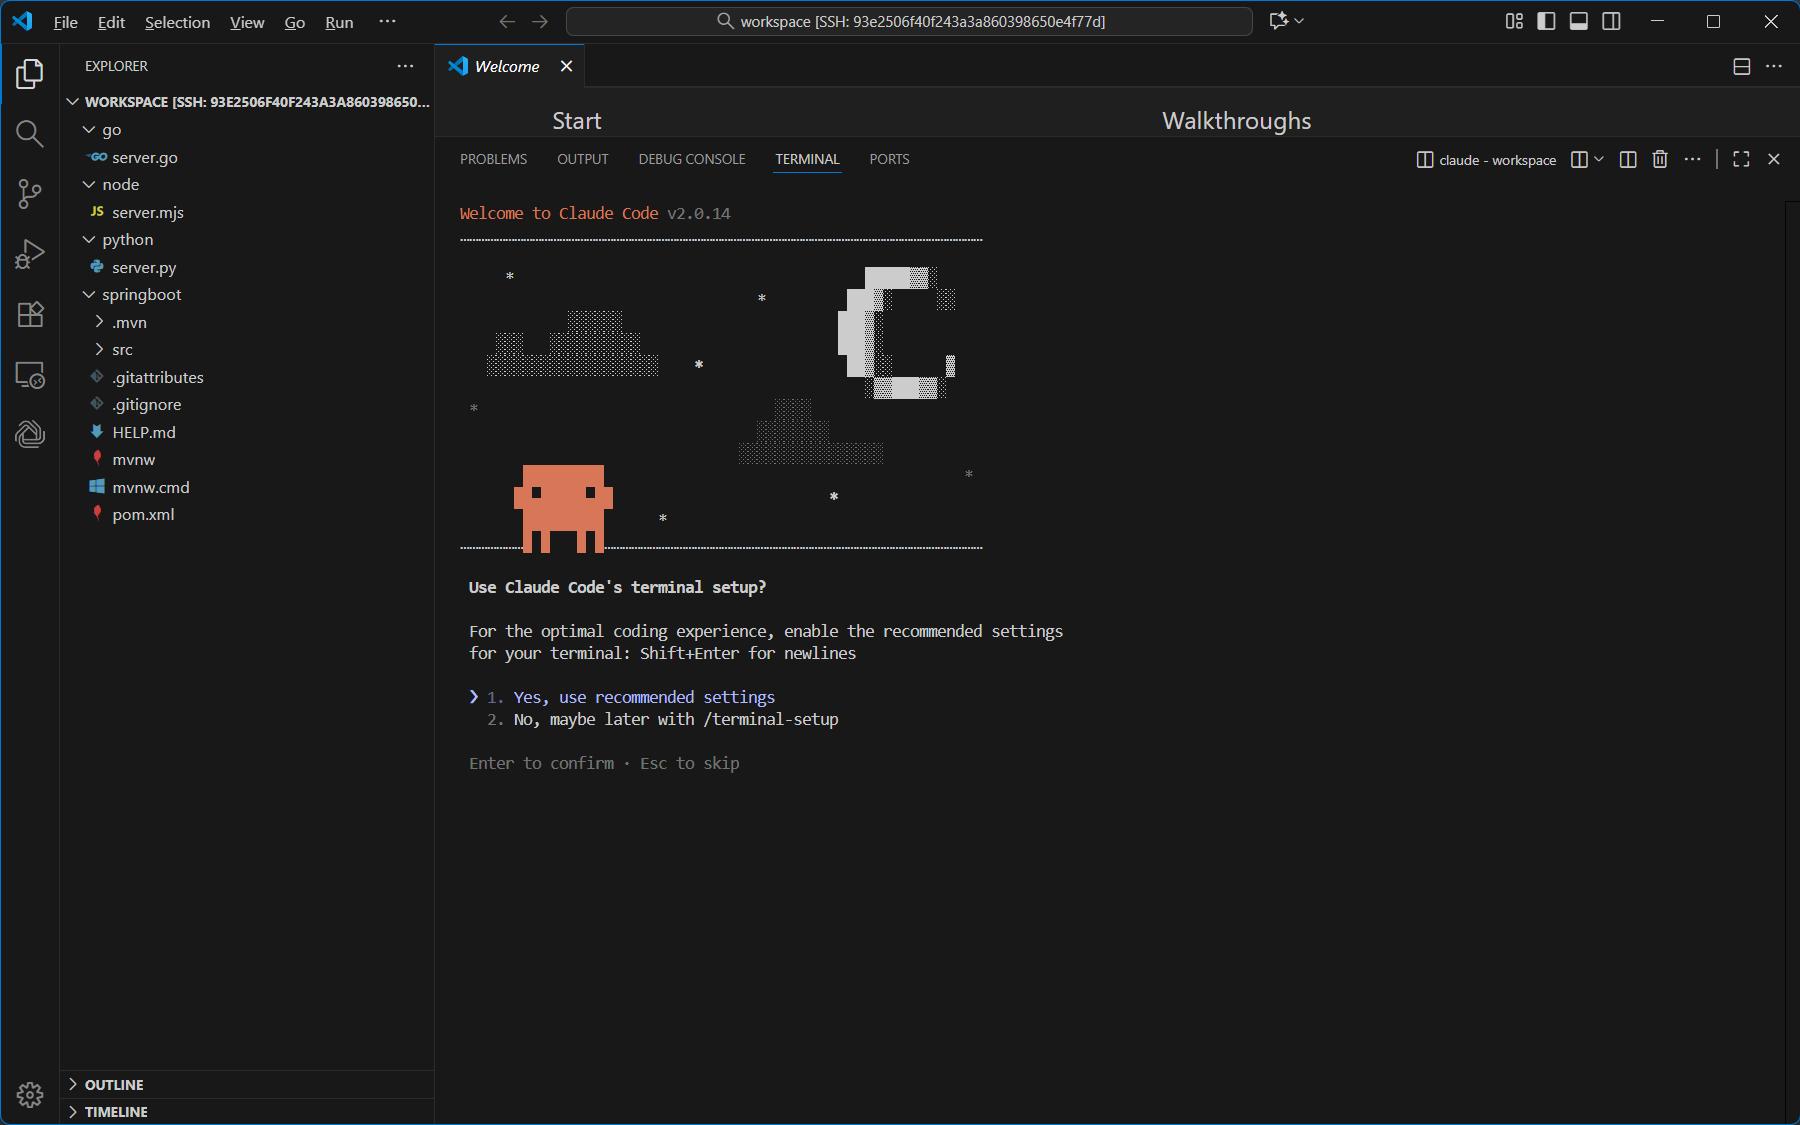Toggle the primary side bar
This screenshot has width=1800, height=1125.
[x=1546, y=21]
